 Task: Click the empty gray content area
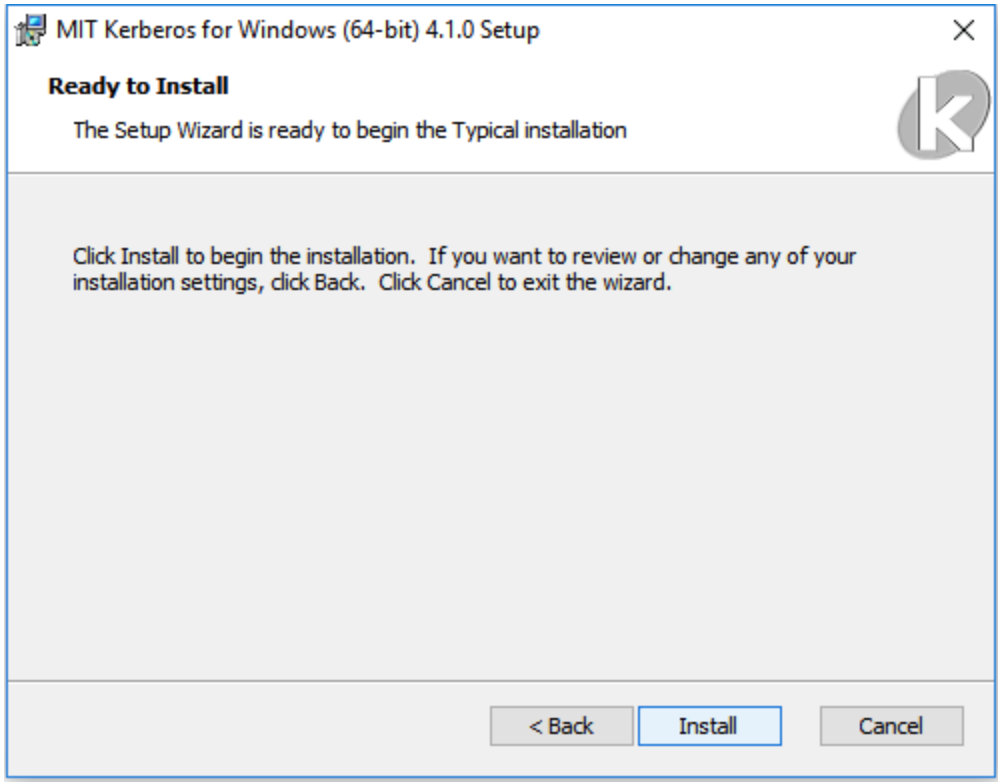(x=500, y=484)
